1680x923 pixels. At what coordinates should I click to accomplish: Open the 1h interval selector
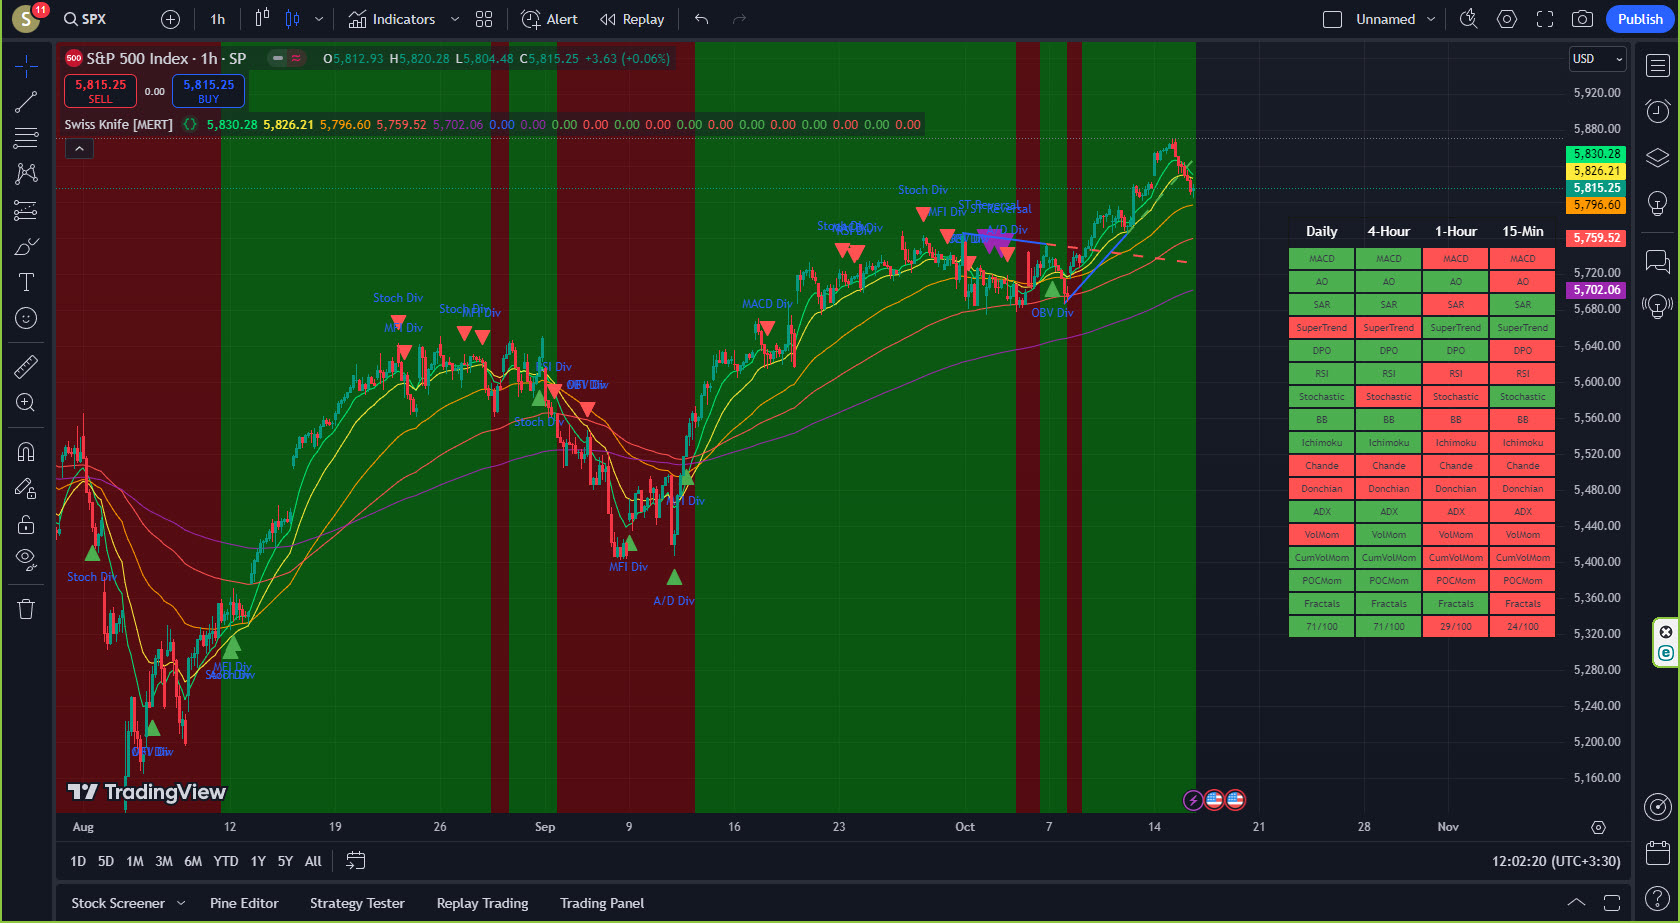coord(218,19)
